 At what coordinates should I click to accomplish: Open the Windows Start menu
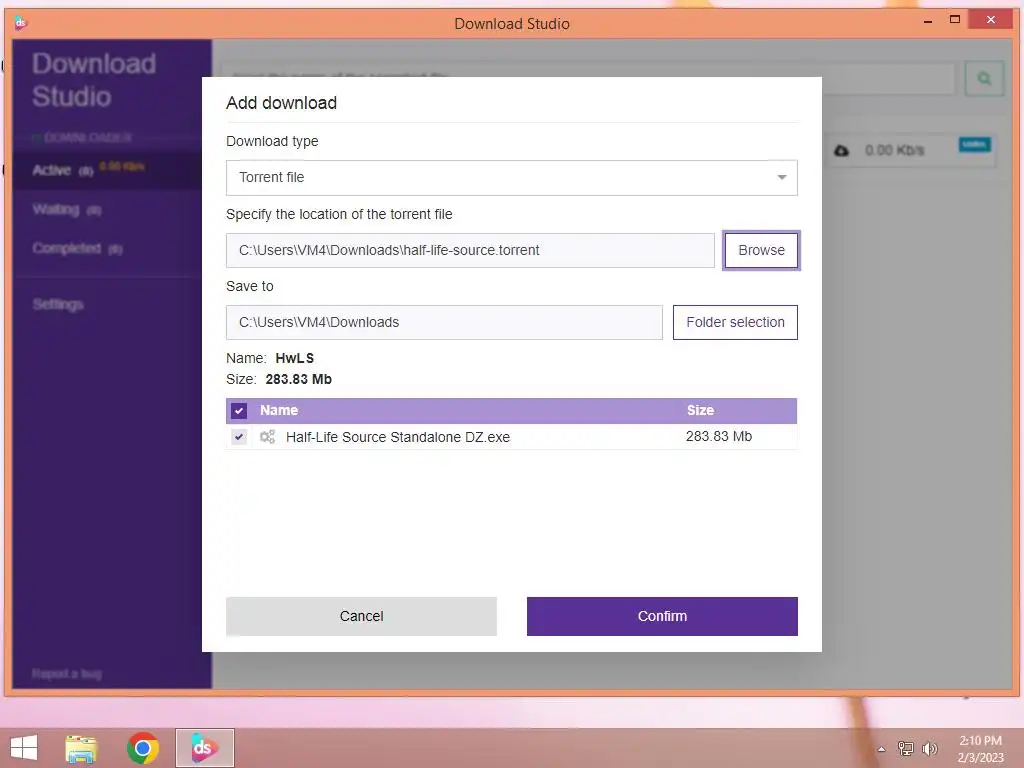(24, 748)
